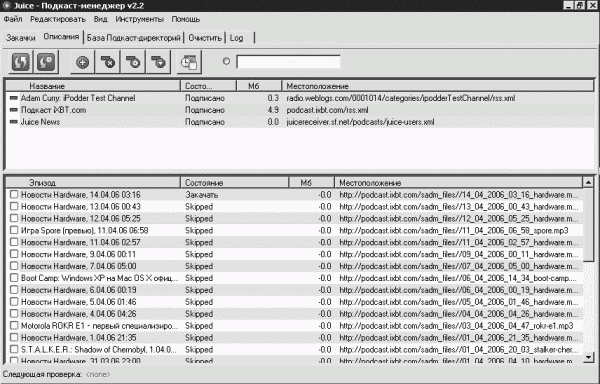Click the podcast.ixbt.com/rss.xml location cell
Image resolution: width=600 pixels, height=384 pixels.
pos(328,110)
